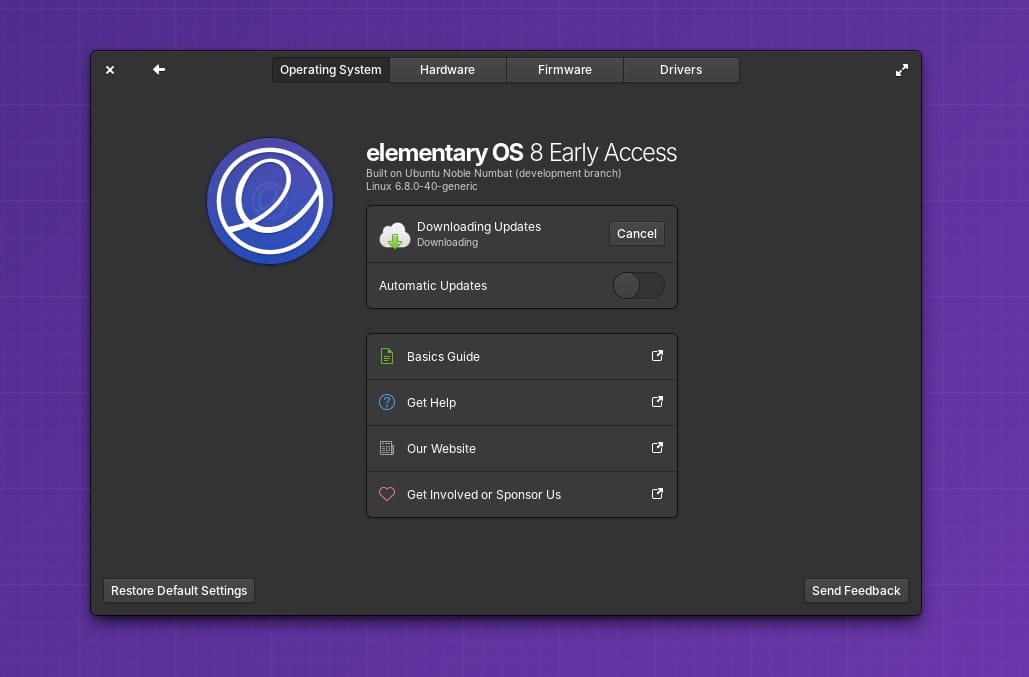Click the Our Website browser icon
This screenshot has height=677, width=1029.
pyautogui.click(x=387, y=448)
